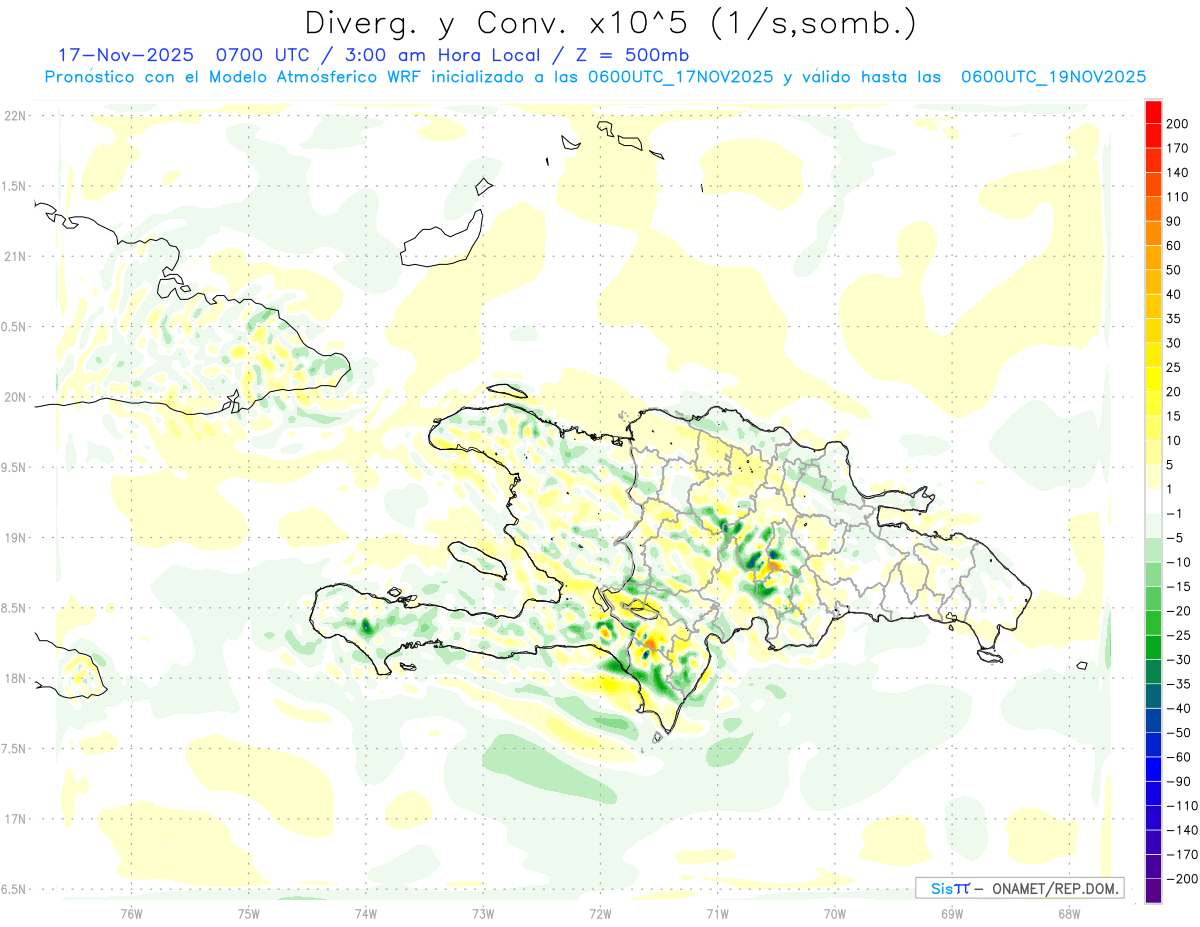This screenshot has height=927, width=1200.
Task: Click the yellow colorbar swatch between 25 and 20
Action: tap(1154, 380)
